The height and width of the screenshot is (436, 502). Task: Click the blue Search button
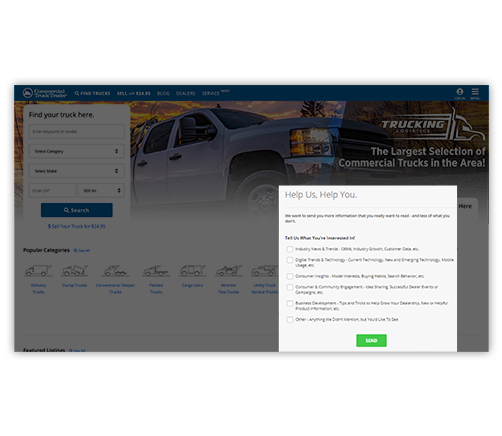click(x=77, y=210)
